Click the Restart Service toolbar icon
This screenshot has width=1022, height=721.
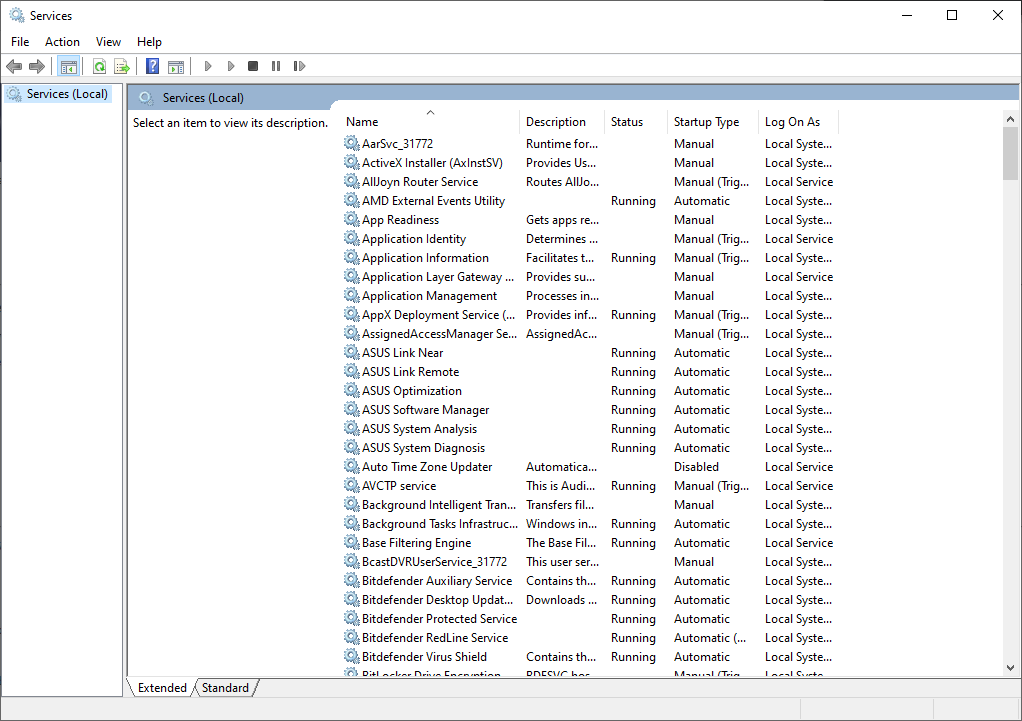tap(299, 66)
